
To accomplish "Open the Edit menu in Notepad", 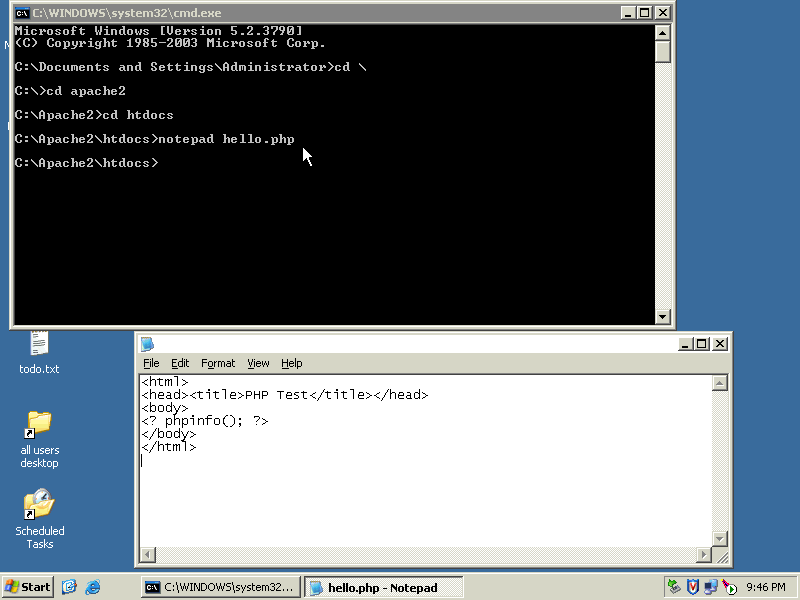I will [x=180, y=363].
